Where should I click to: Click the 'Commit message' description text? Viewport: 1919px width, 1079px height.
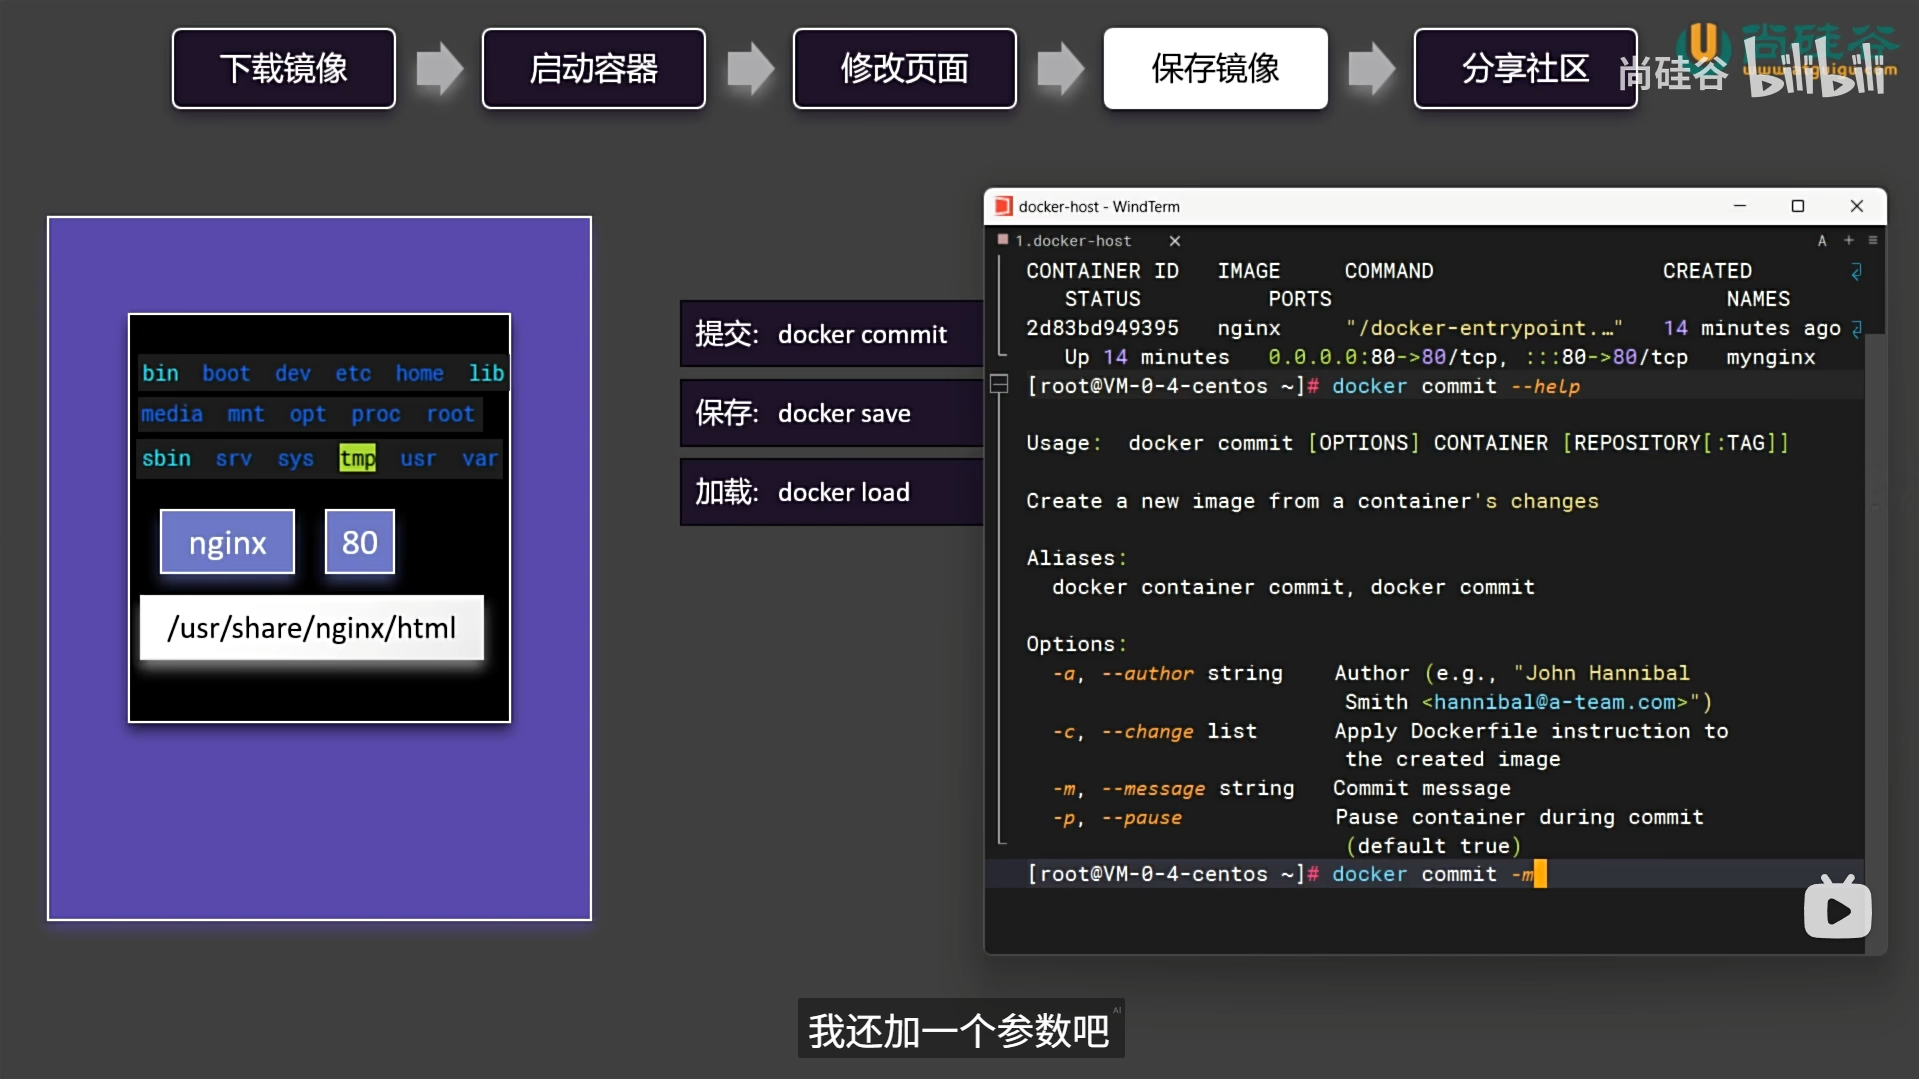pyautogui.click(x=1421, y=788)
